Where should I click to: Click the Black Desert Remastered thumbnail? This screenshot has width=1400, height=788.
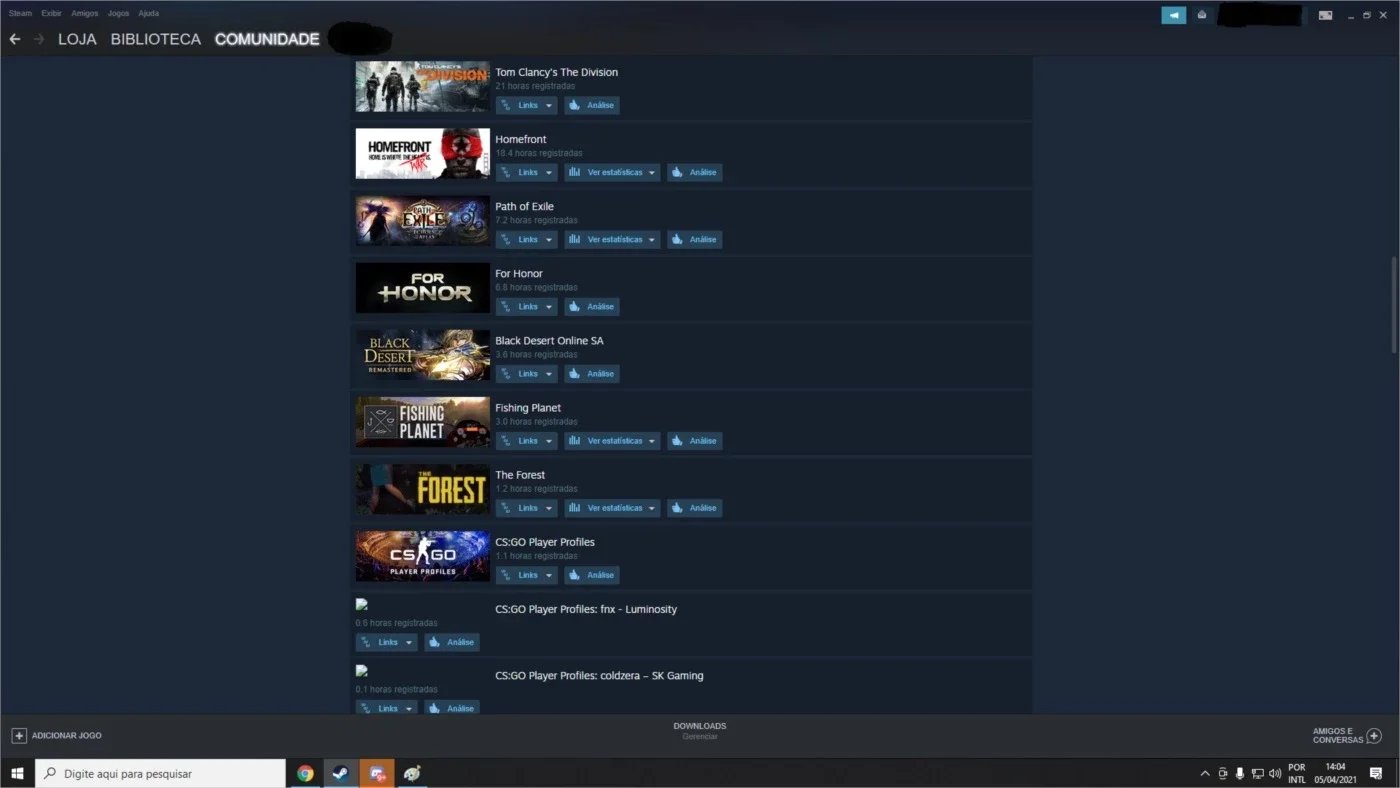423,355
